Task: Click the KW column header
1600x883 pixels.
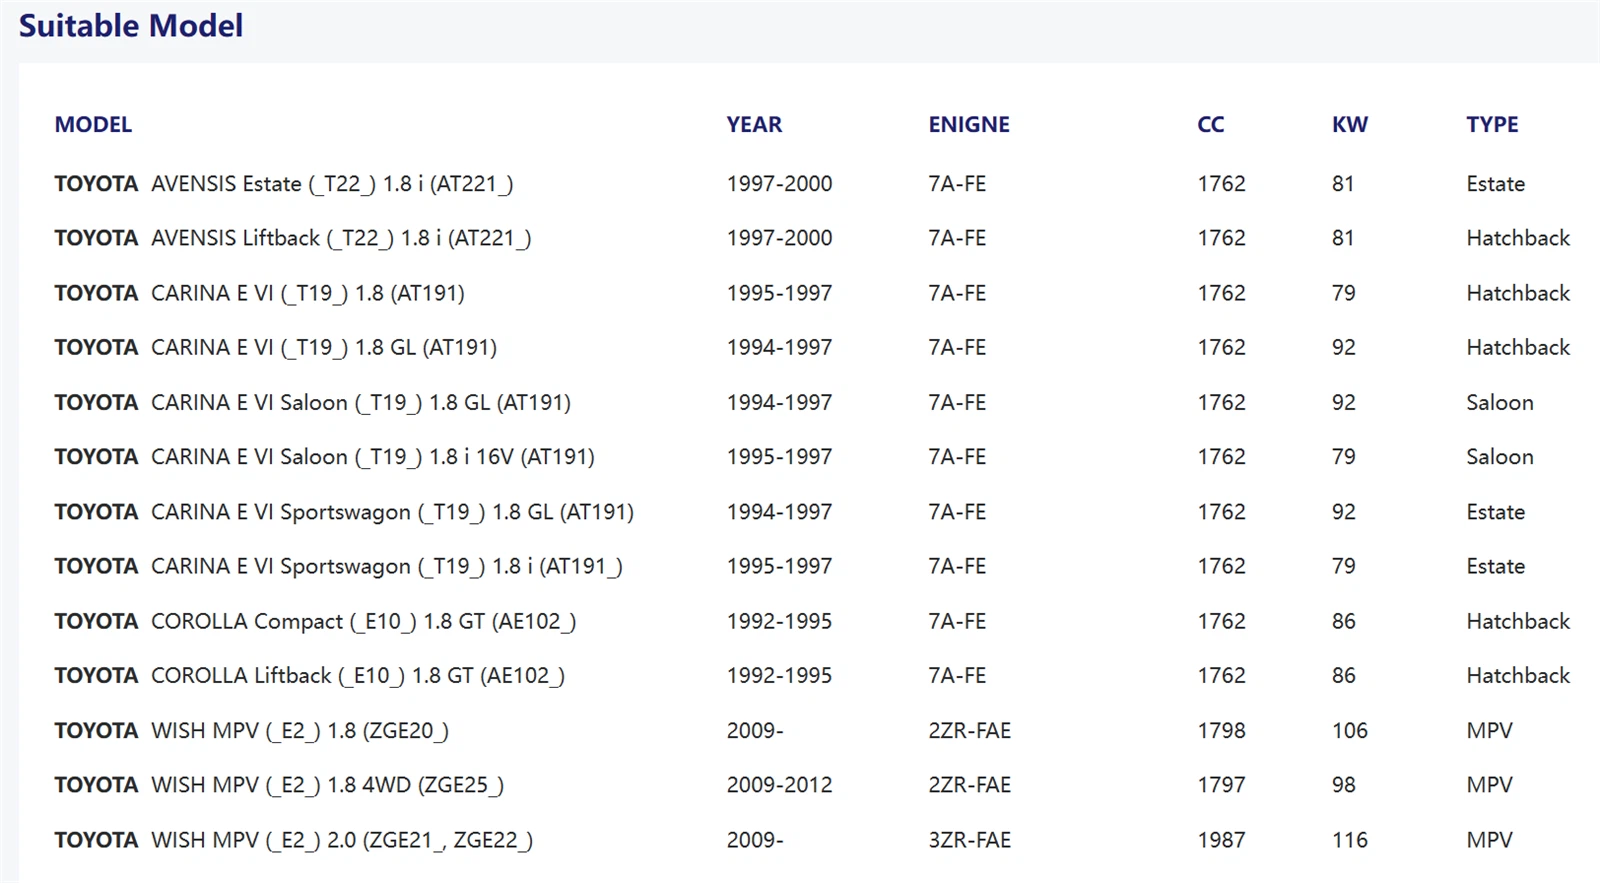Action: coord(1350,125)
